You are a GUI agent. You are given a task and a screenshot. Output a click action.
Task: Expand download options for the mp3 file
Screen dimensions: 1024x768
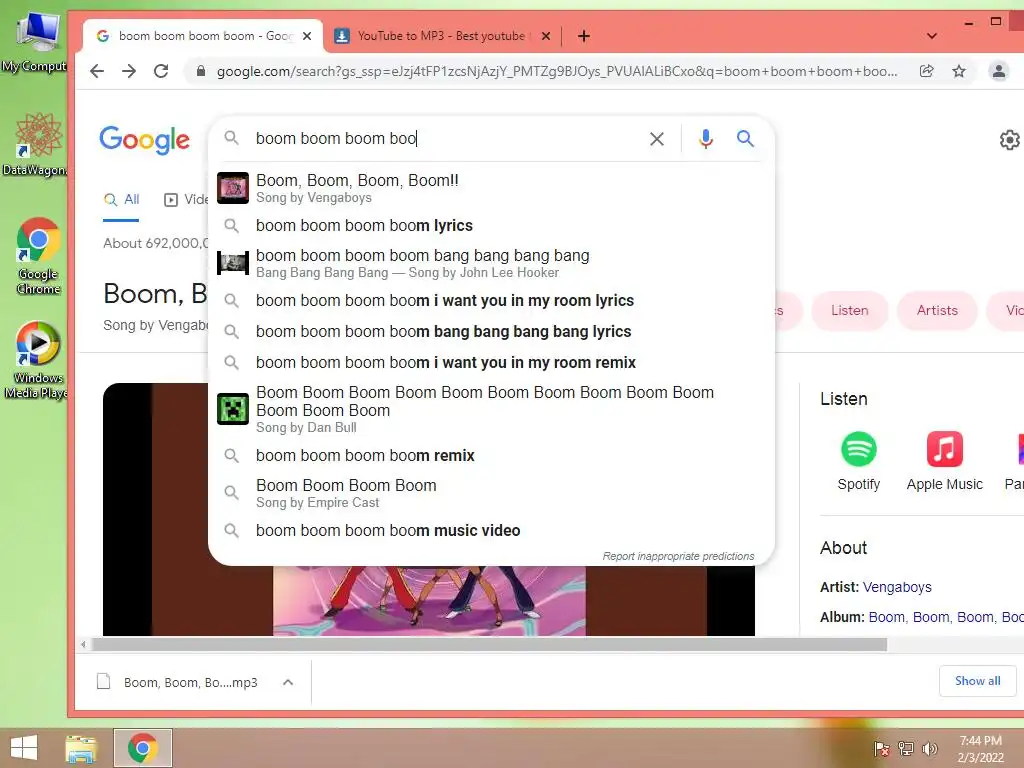click(x=288, y=682)
